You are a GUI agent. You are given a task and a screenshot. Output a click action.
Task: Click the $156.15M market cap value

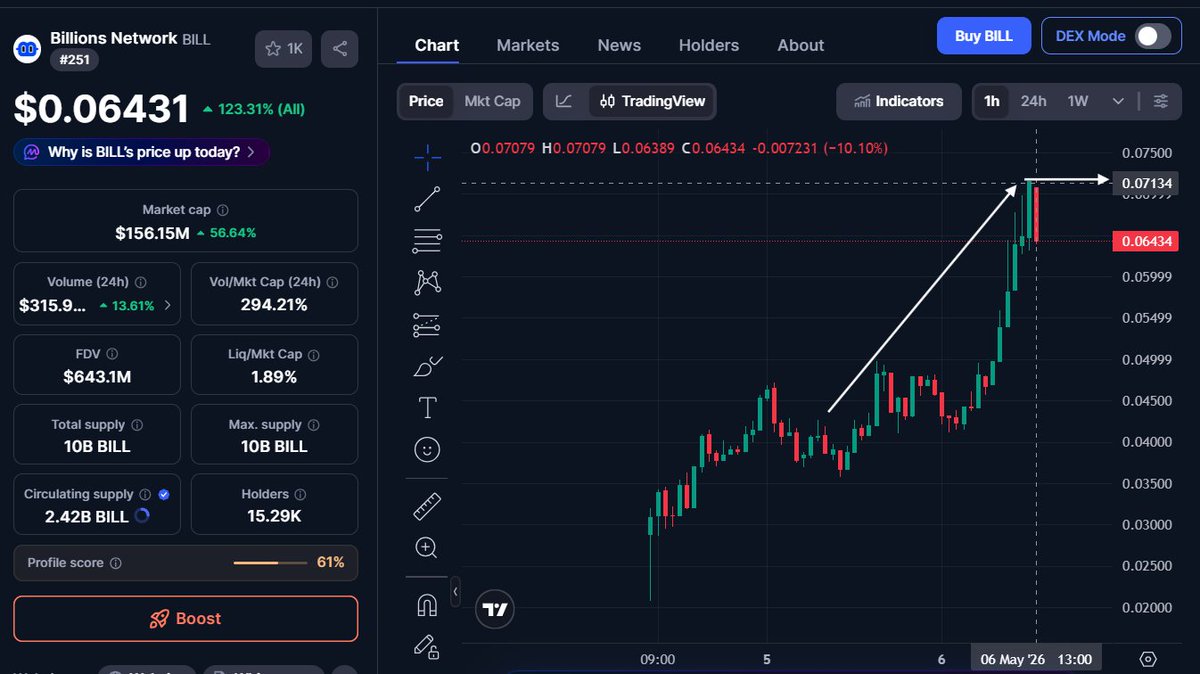(x=152, y=233)
